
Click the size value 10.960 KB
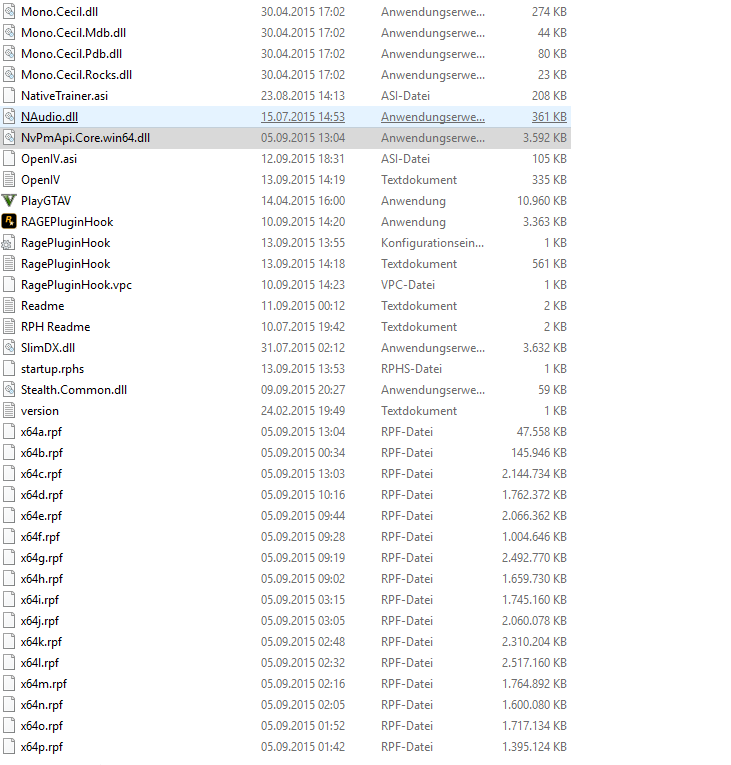(x=542, y=201)
